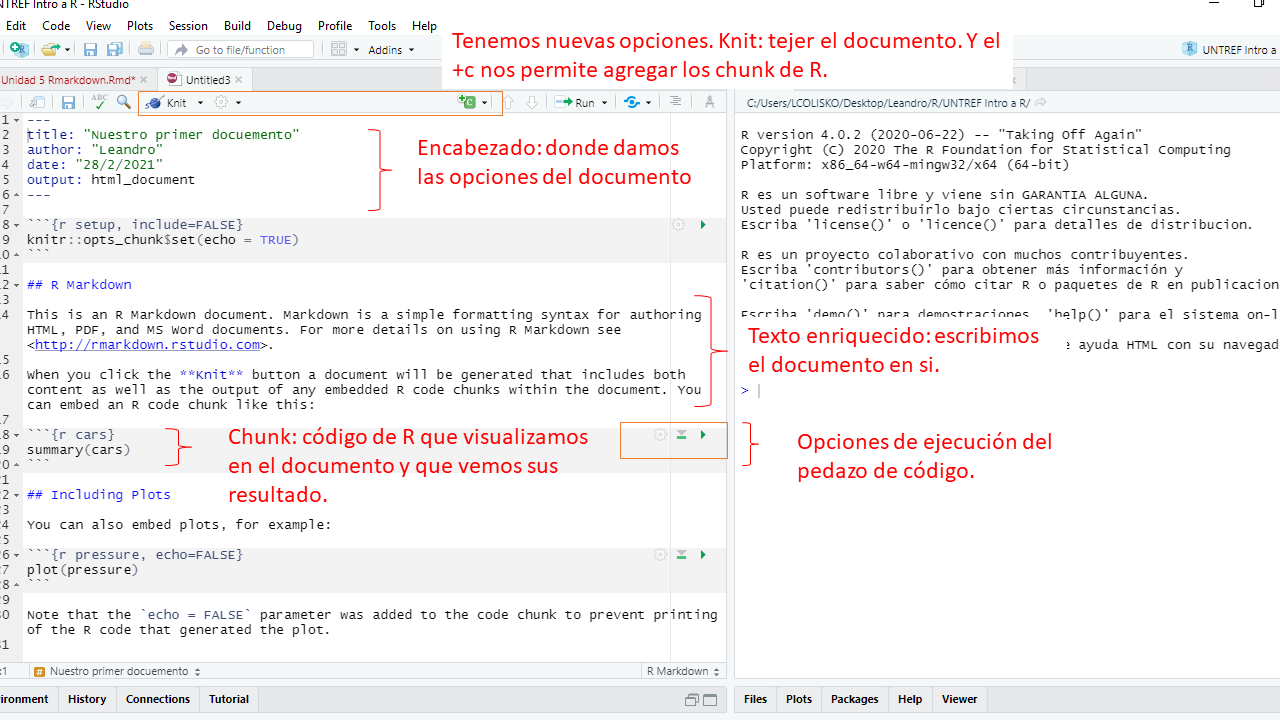The height and width of the screenshot is (720, 1280).
Task: Switch to the Viewer tab
Action: click(960, 699)
